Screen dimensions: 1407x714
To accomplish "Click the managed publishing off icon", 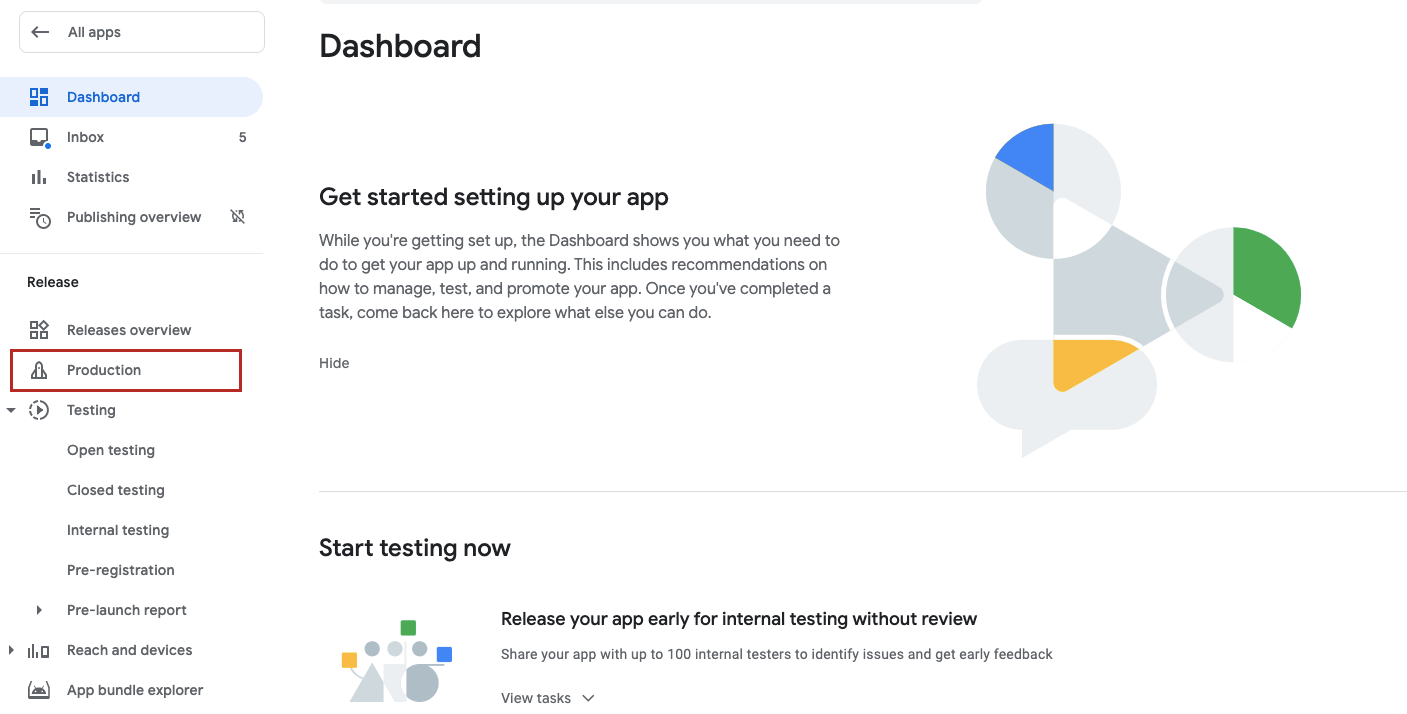I will 238,217.
